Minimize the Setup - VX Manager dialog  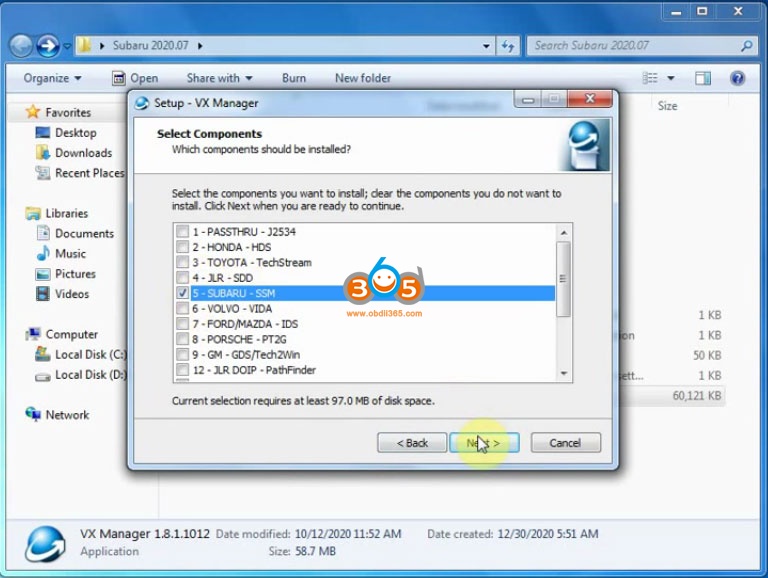(528, 100)
